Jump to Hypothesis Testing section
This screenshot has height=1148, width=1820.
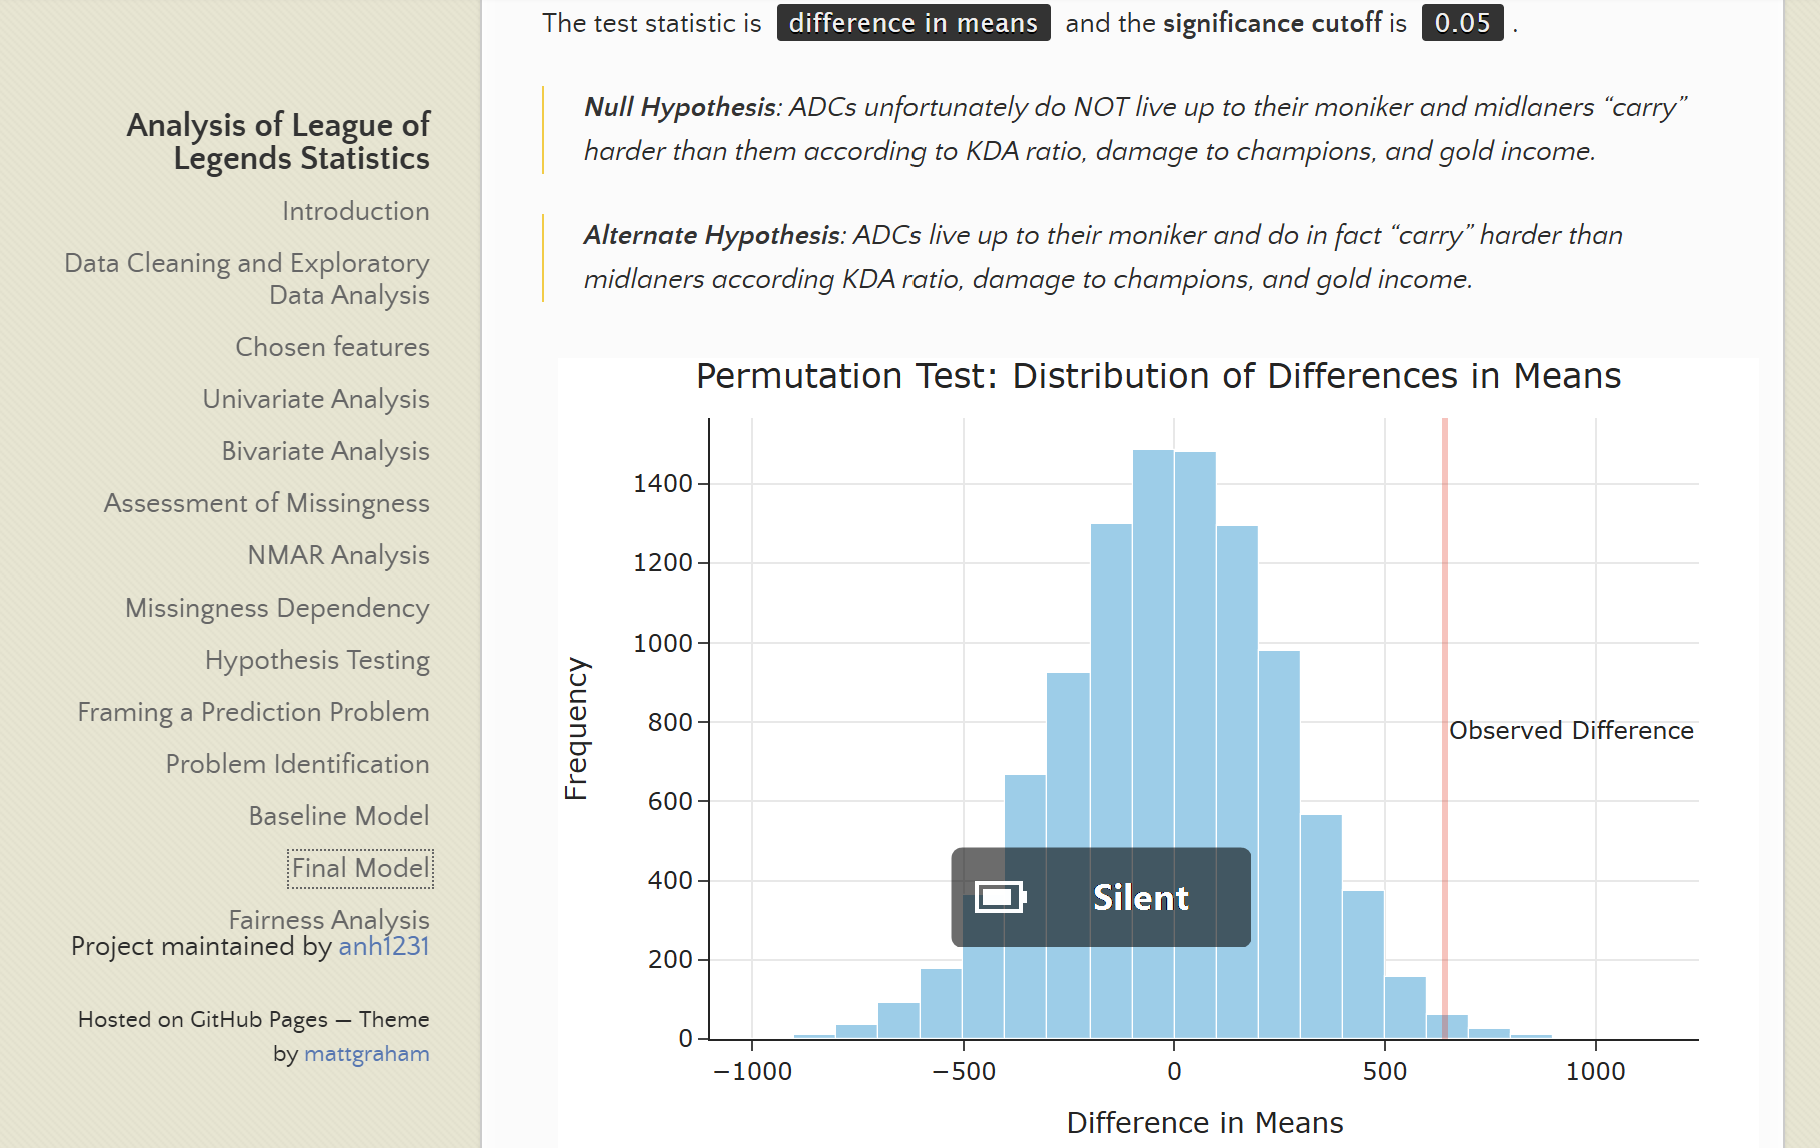coord(317,660)
